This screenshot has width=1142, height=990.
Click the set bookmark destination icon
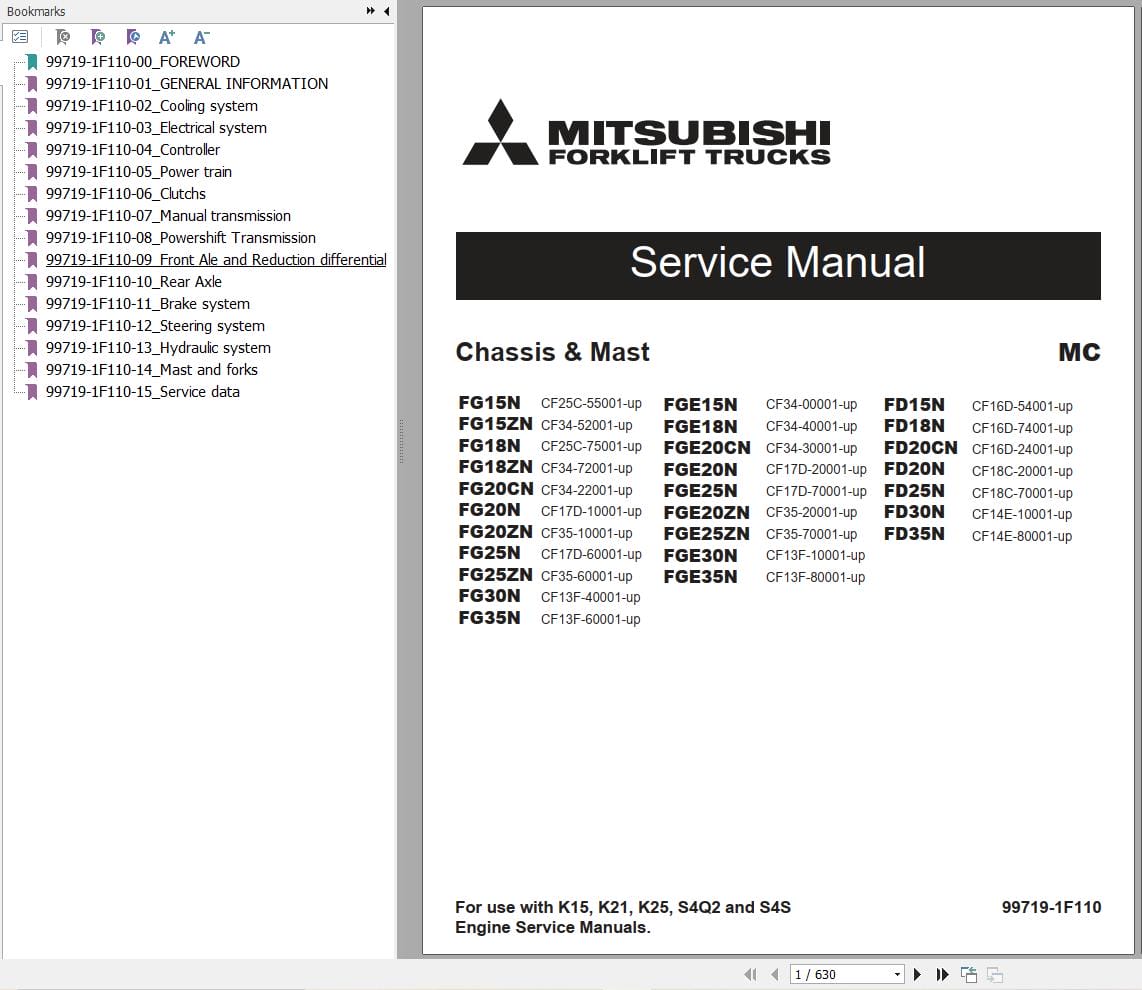pos(133,36)
